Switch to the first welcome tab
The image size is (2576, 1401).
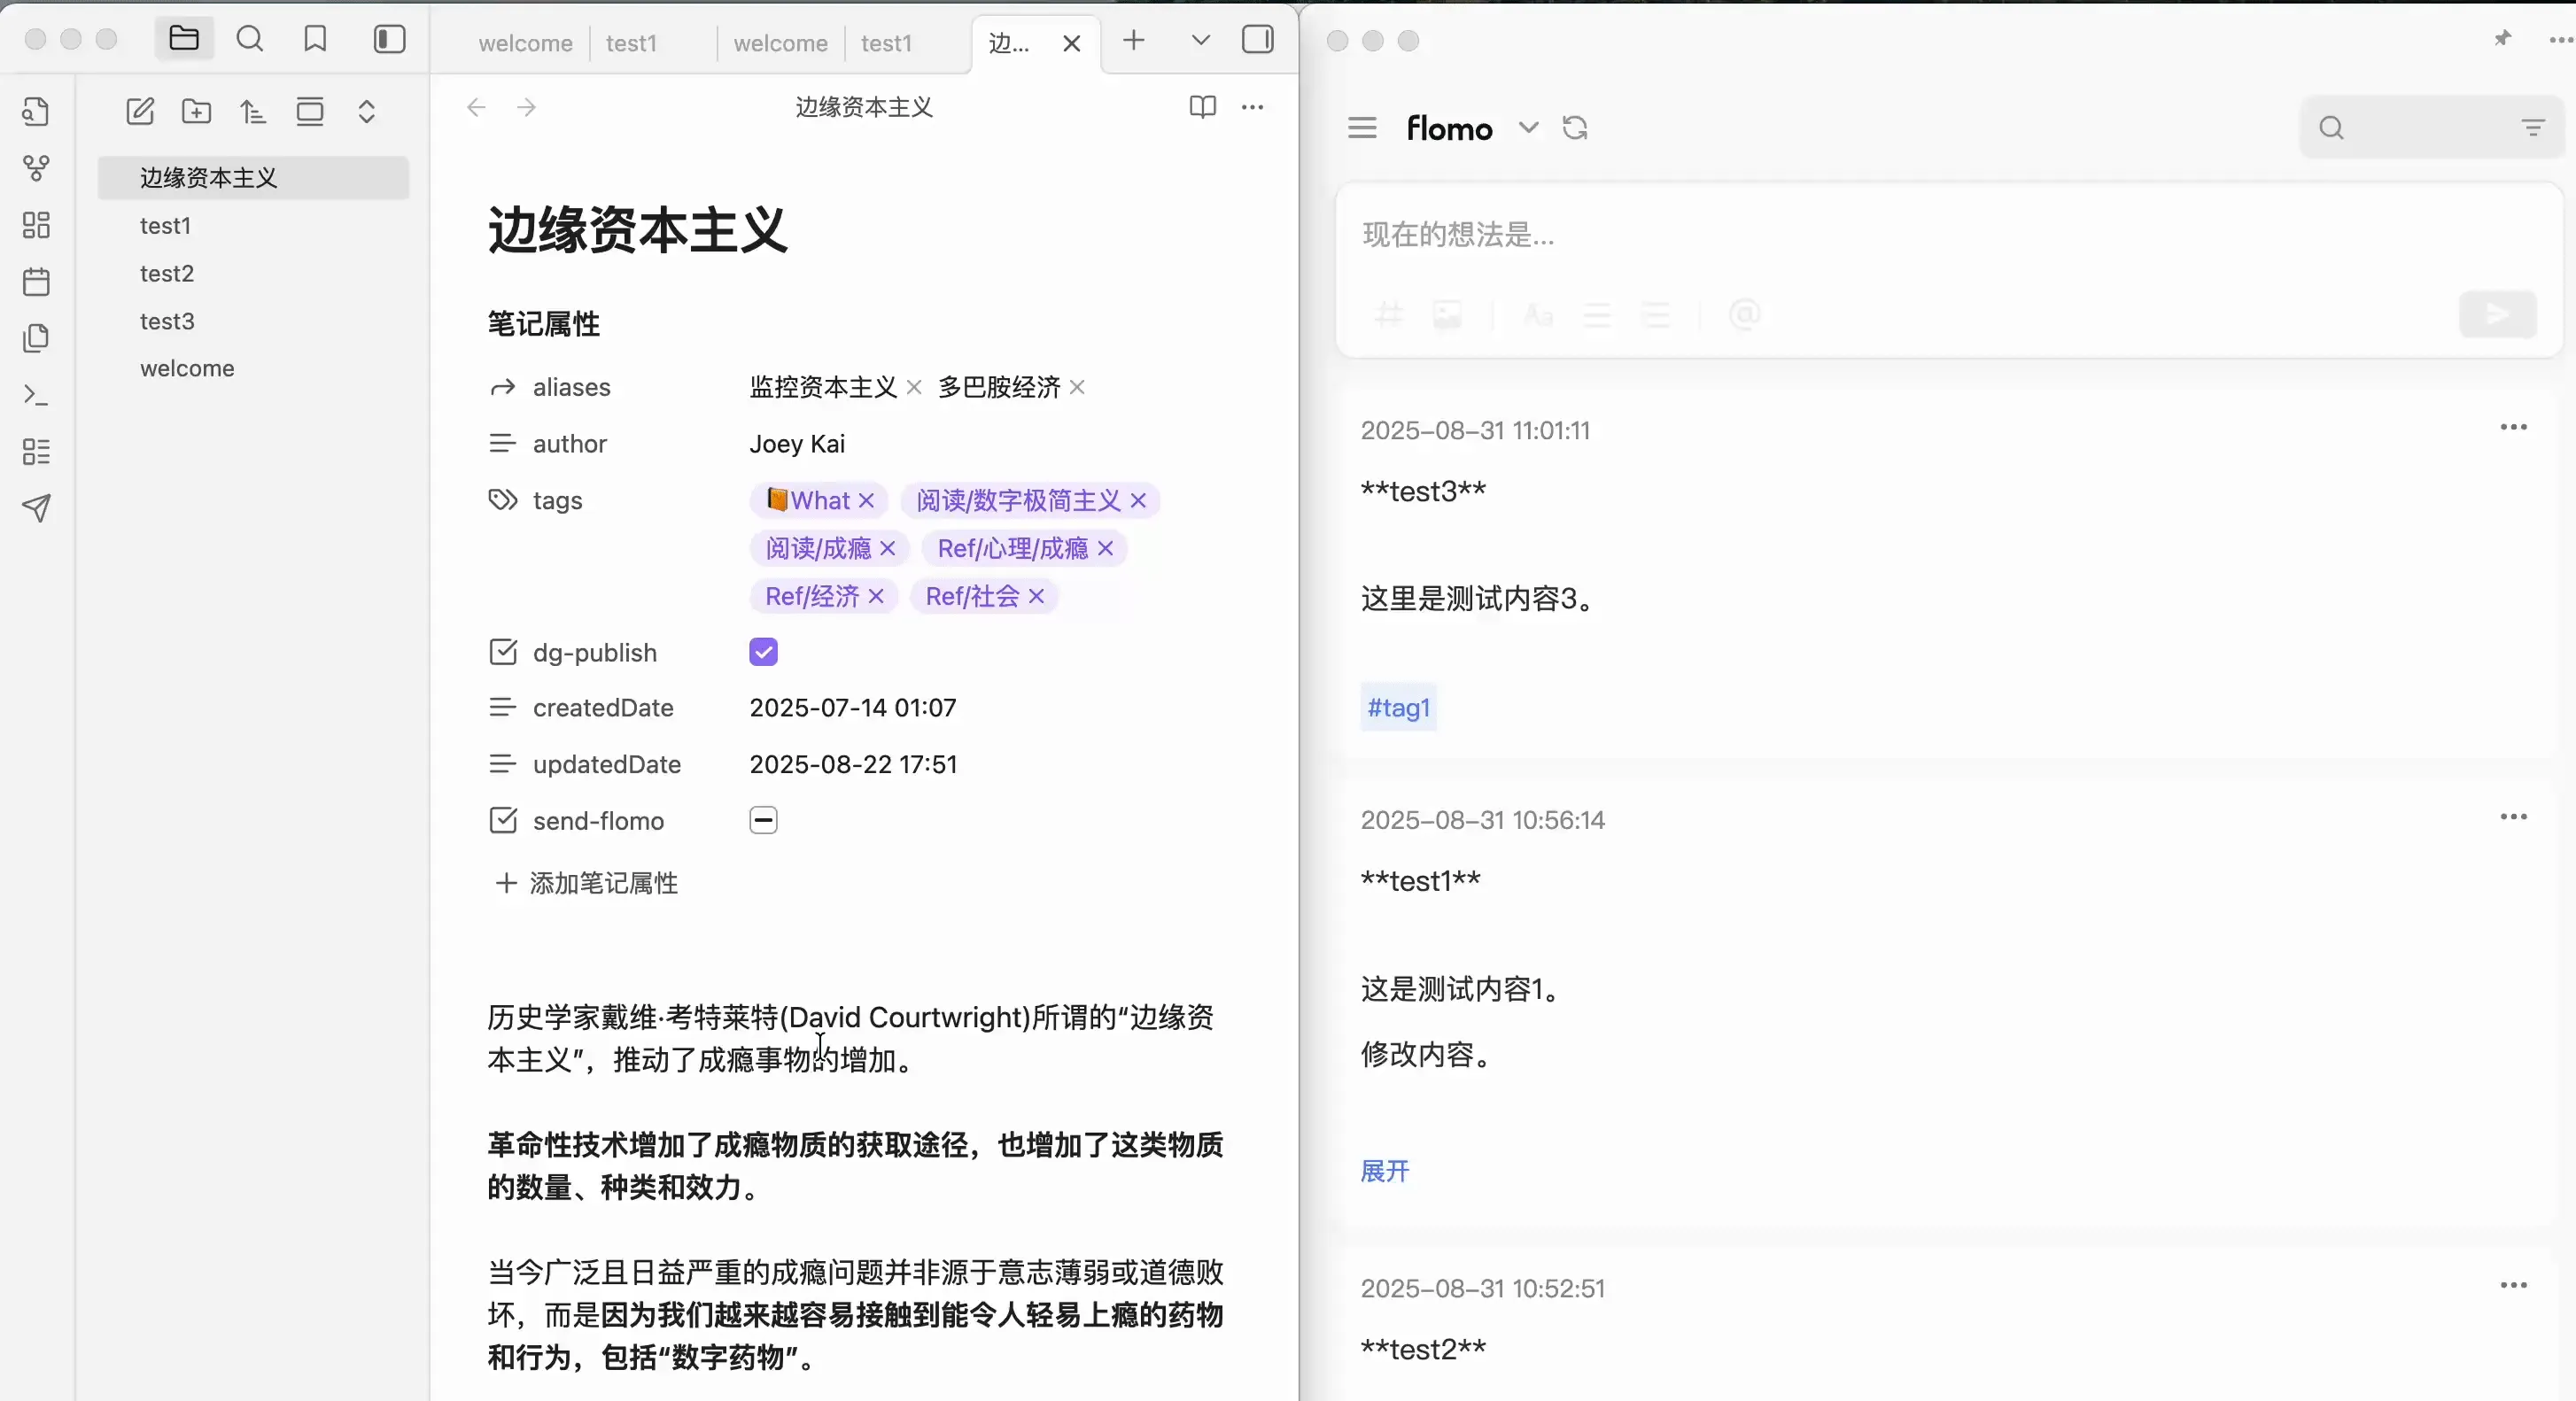pos(524,43)
